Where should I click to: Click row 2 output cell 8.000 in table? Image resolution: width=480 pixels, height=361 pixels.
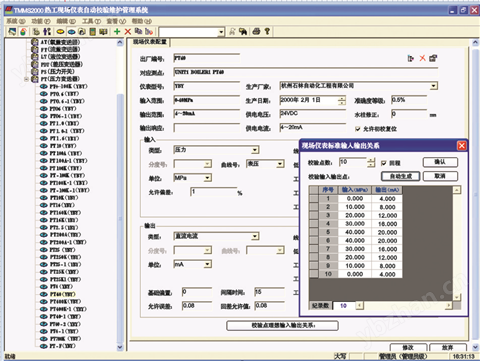[x=387, y=207]
